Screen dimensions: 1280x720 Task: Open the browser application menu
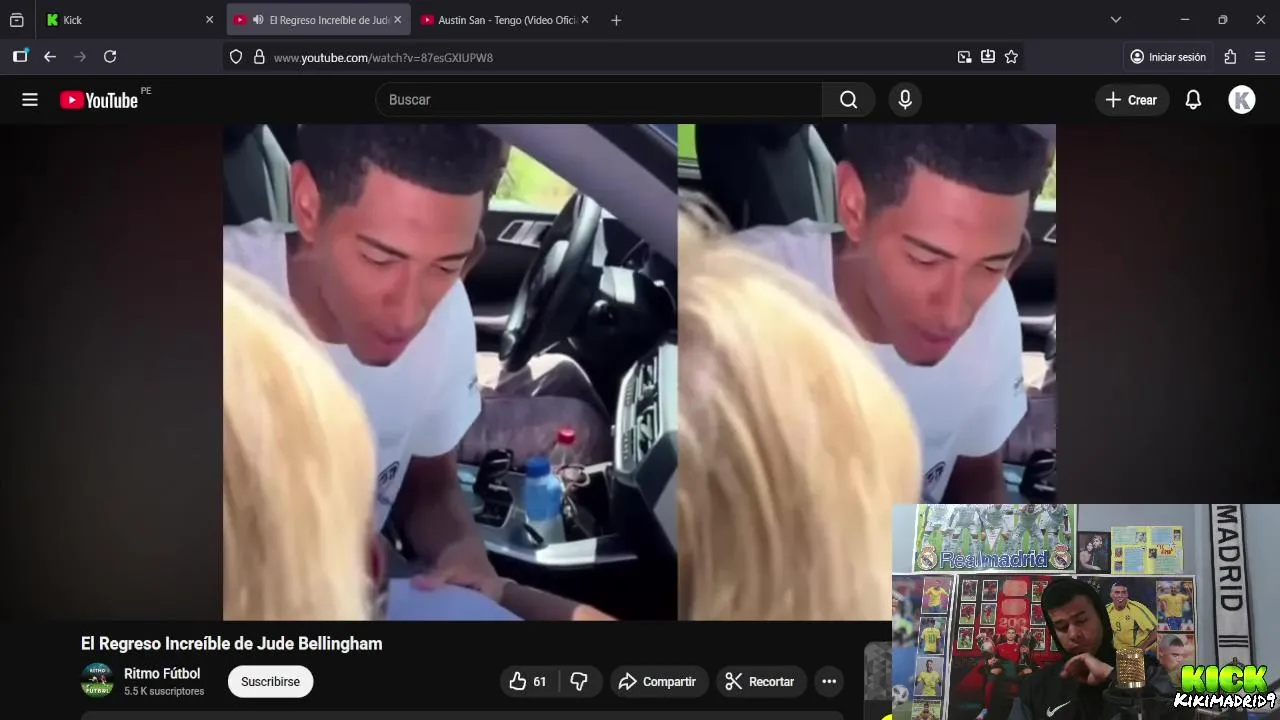tap(1260, 57)
